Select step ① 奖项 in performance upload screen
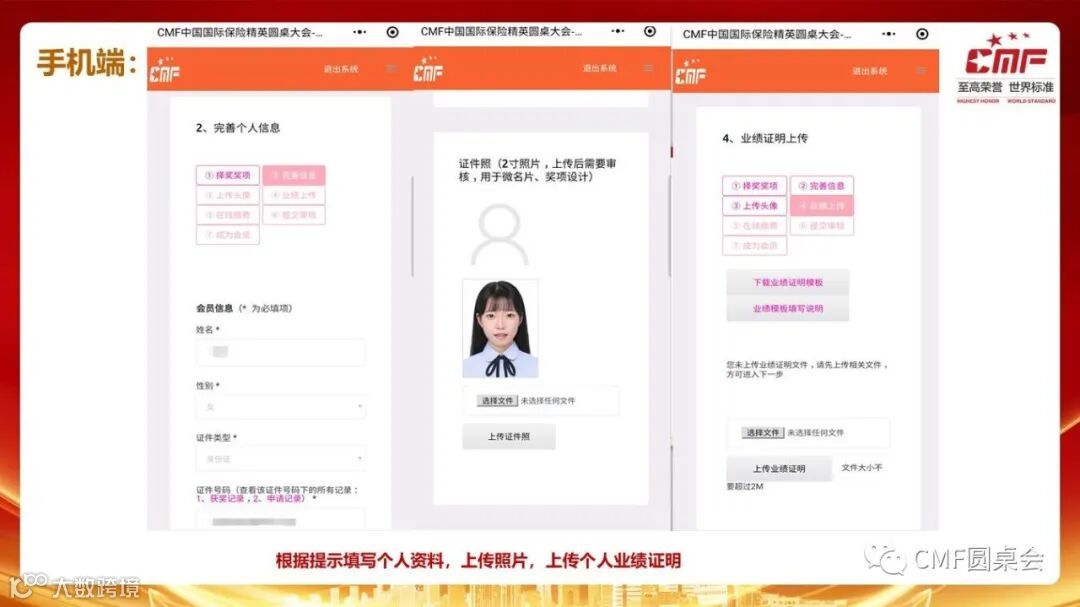1080x607 pixels. tap(755, 186)
